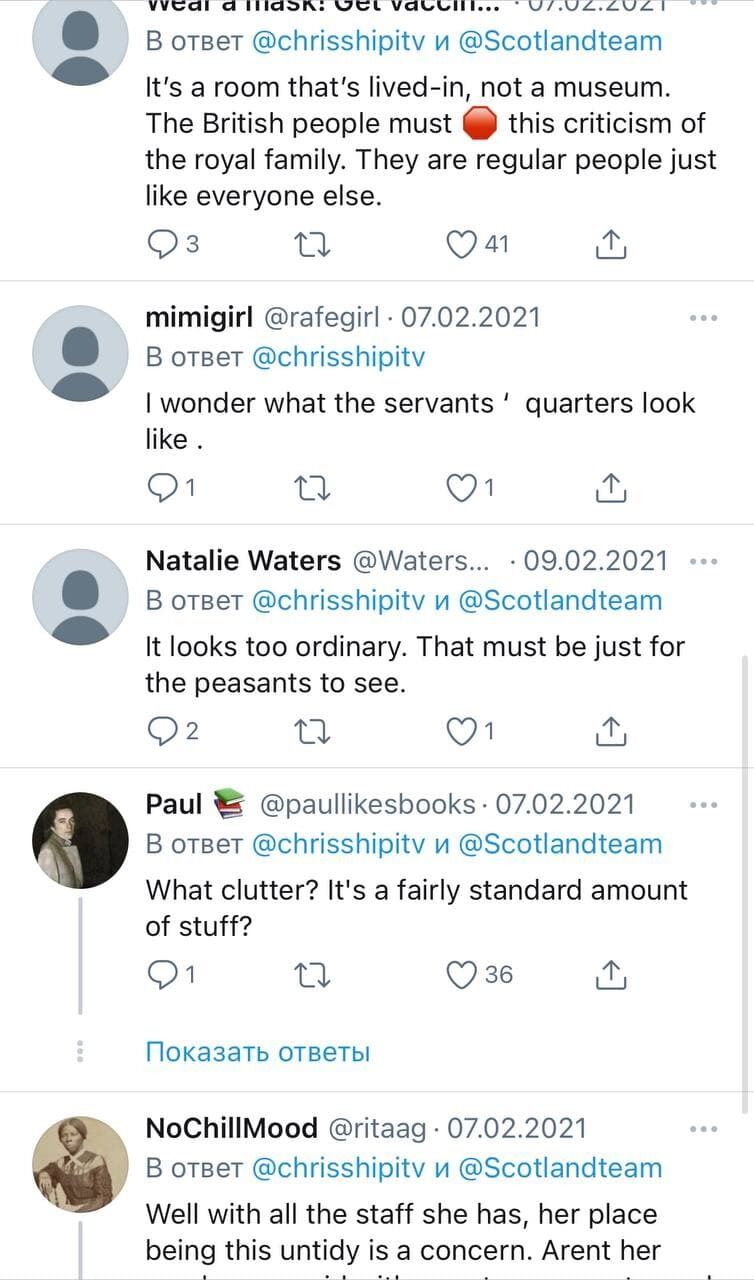Screen dimensions: 754x1280
Task: Expand replies with 'Показать ответы'
Action: 258,1052
